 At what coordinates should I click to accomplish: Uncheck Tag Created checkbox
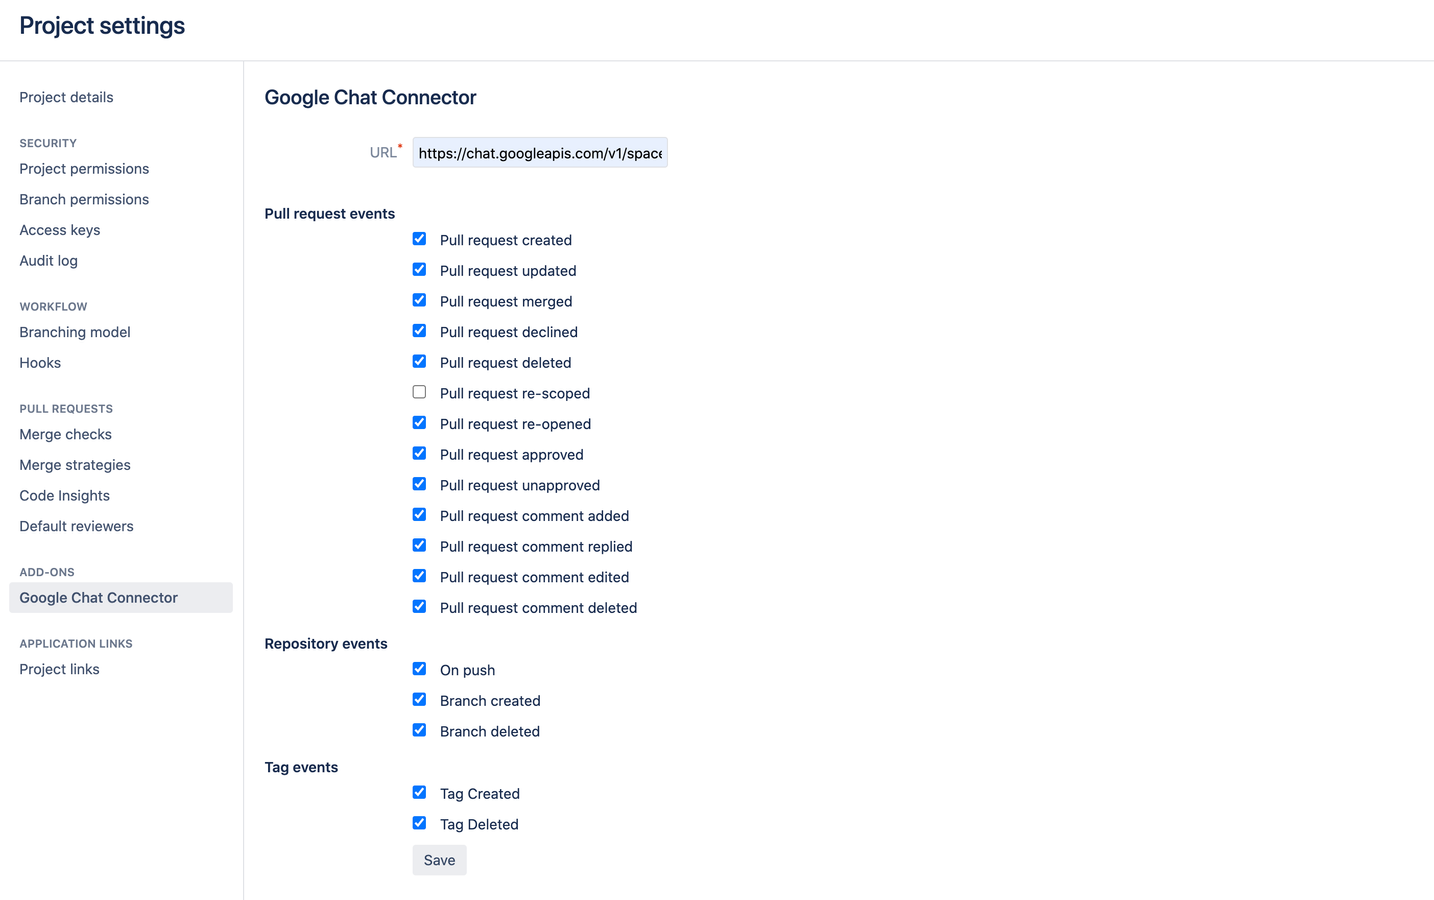coord(419,793)
